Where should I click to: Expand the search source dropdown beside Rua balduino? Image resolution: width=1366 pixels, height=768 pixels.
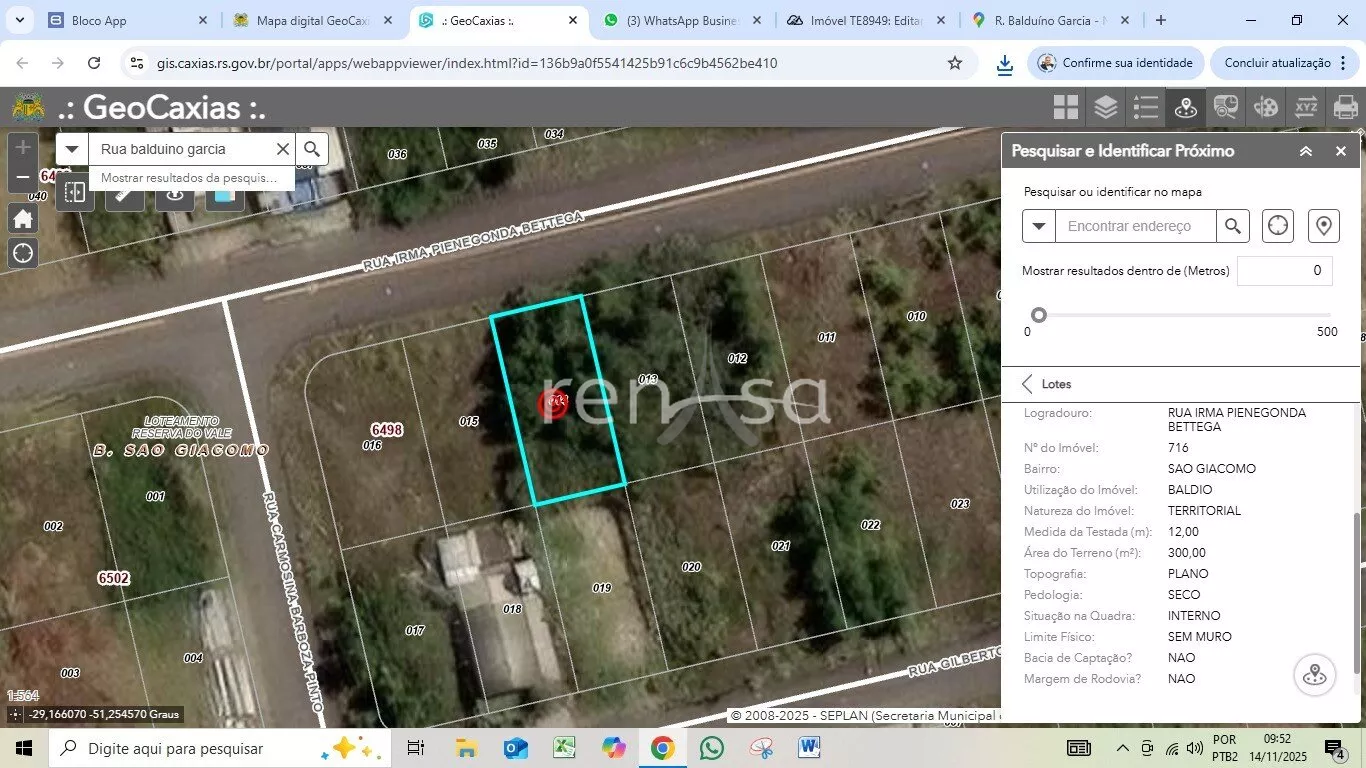tap(72, 149)
